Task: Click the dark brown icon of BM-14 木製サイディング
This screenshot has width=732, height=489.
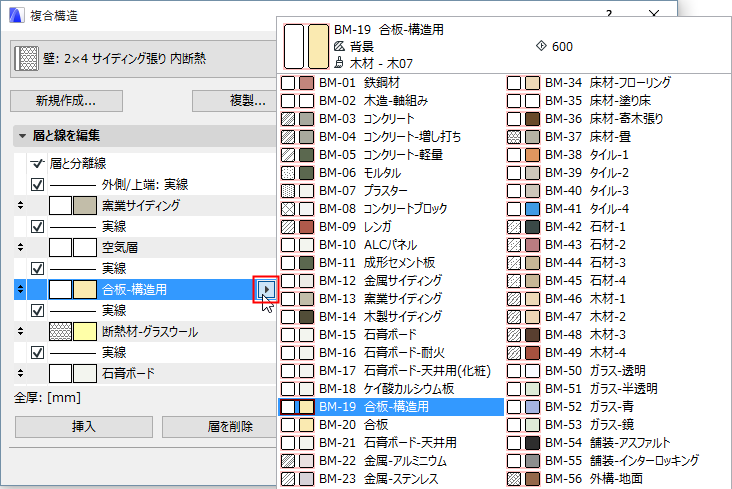Action: point(307,317)
